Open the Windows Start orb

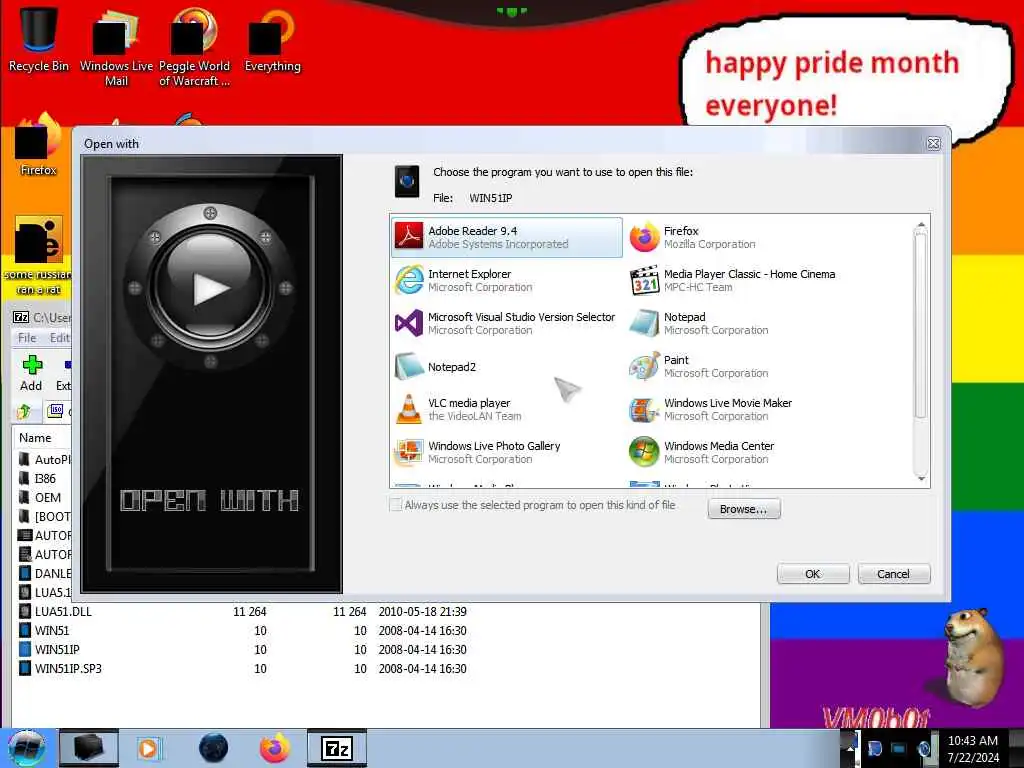pos(26,748)
